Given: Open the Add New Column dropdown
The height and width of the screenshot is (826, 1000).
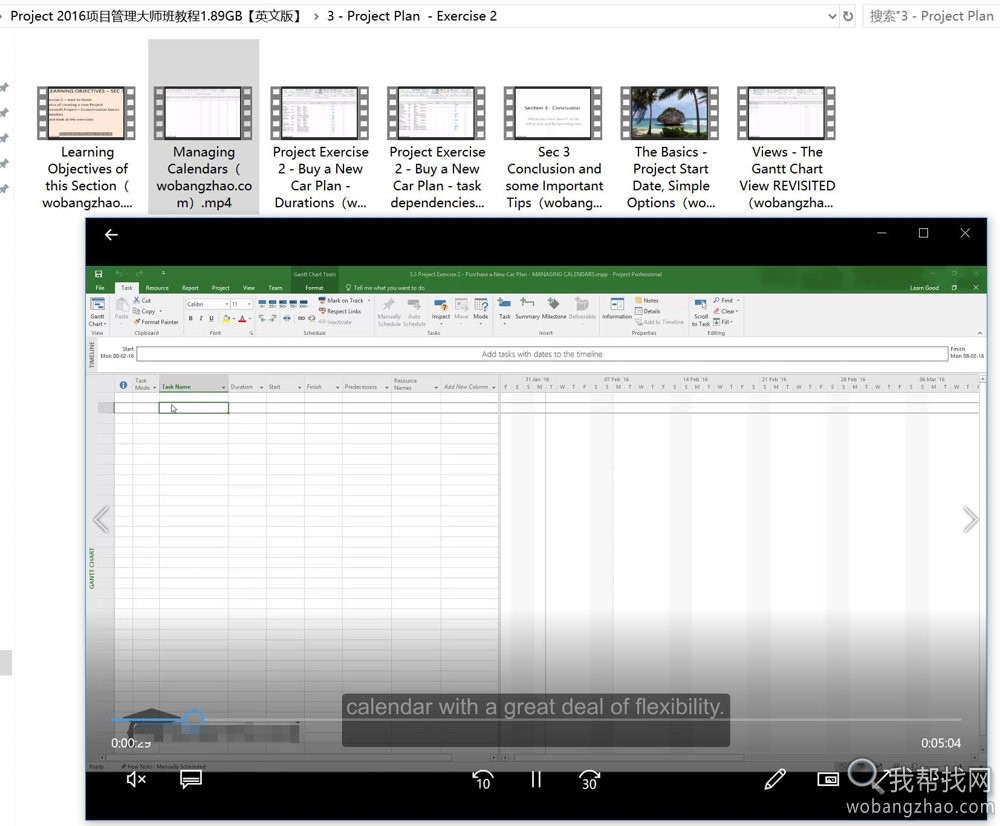Looking at the screenshot, I should point(494,387).
